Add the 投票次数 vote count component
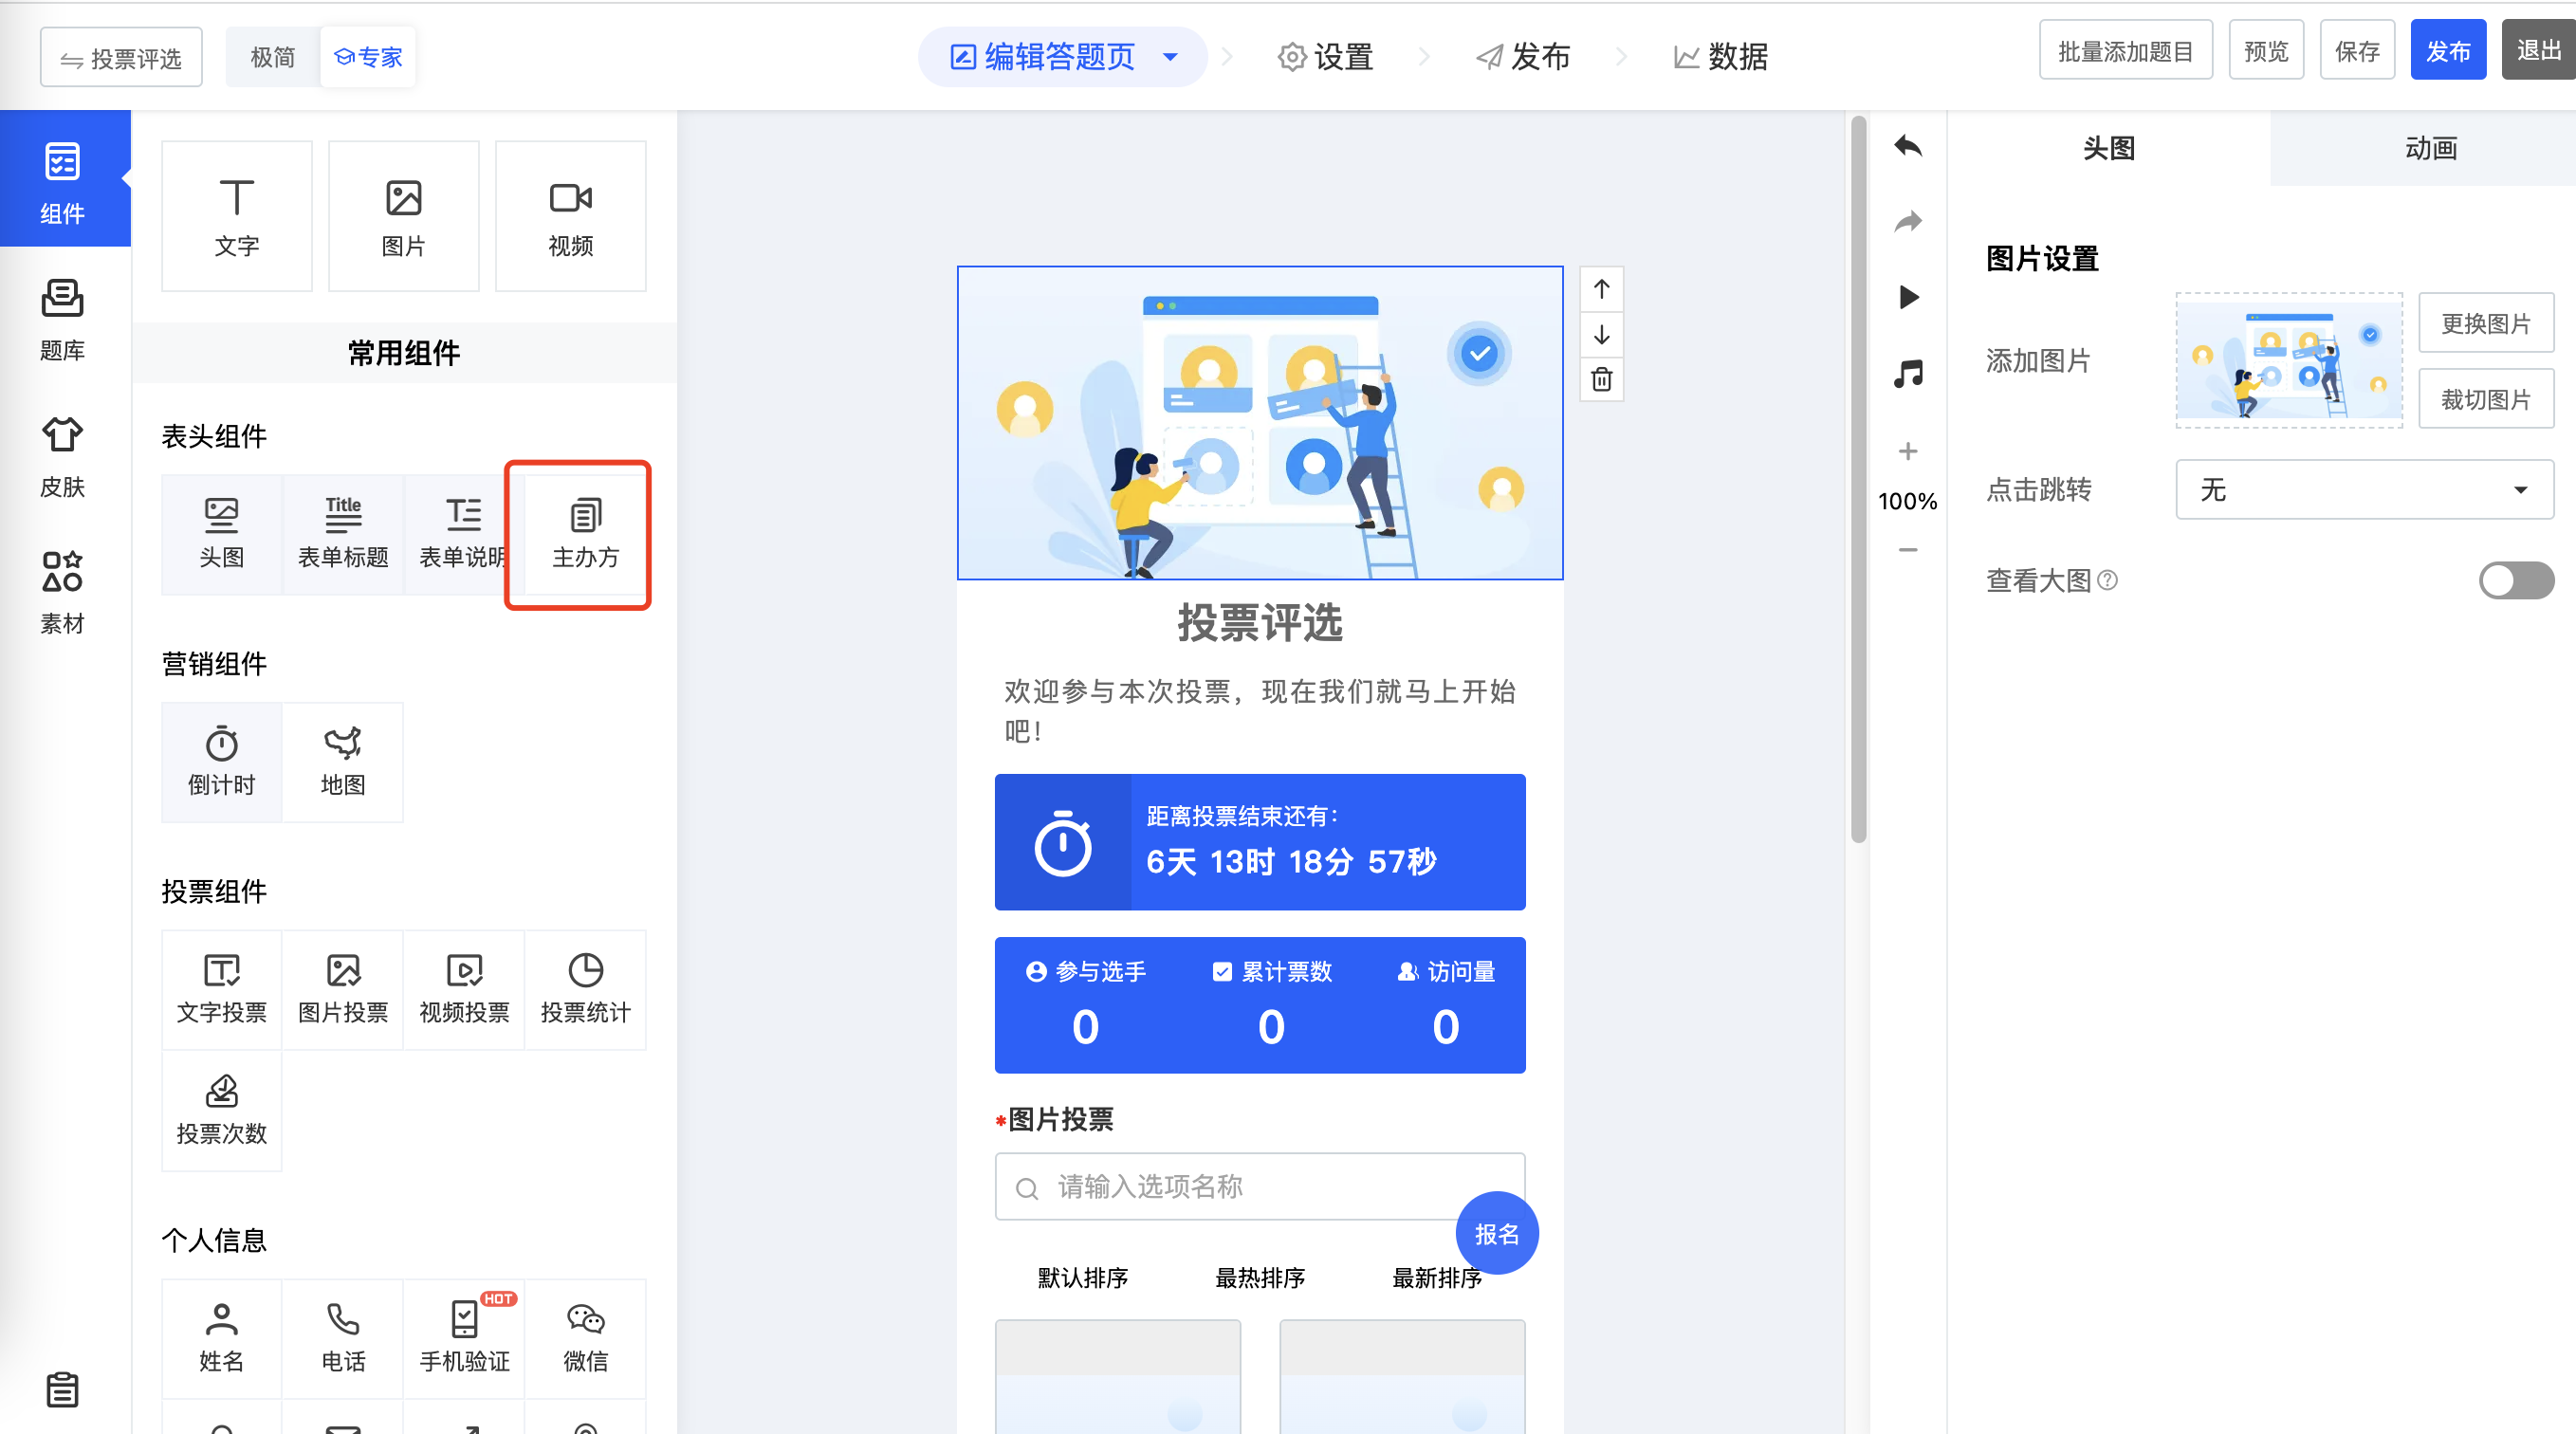The height and width of the screenshot is (1434, 2576). pyautogui.click(x=222, y=1111)
